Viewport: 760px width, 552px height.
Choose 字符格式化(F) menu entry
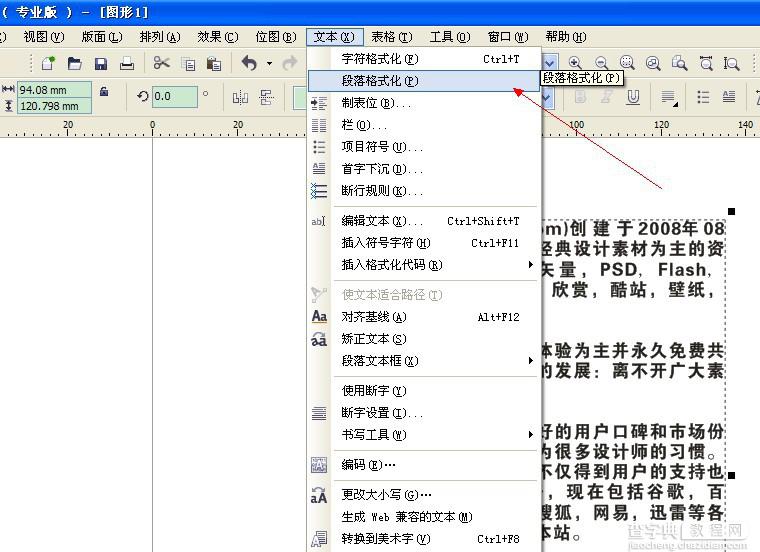[x=424, y=59]
